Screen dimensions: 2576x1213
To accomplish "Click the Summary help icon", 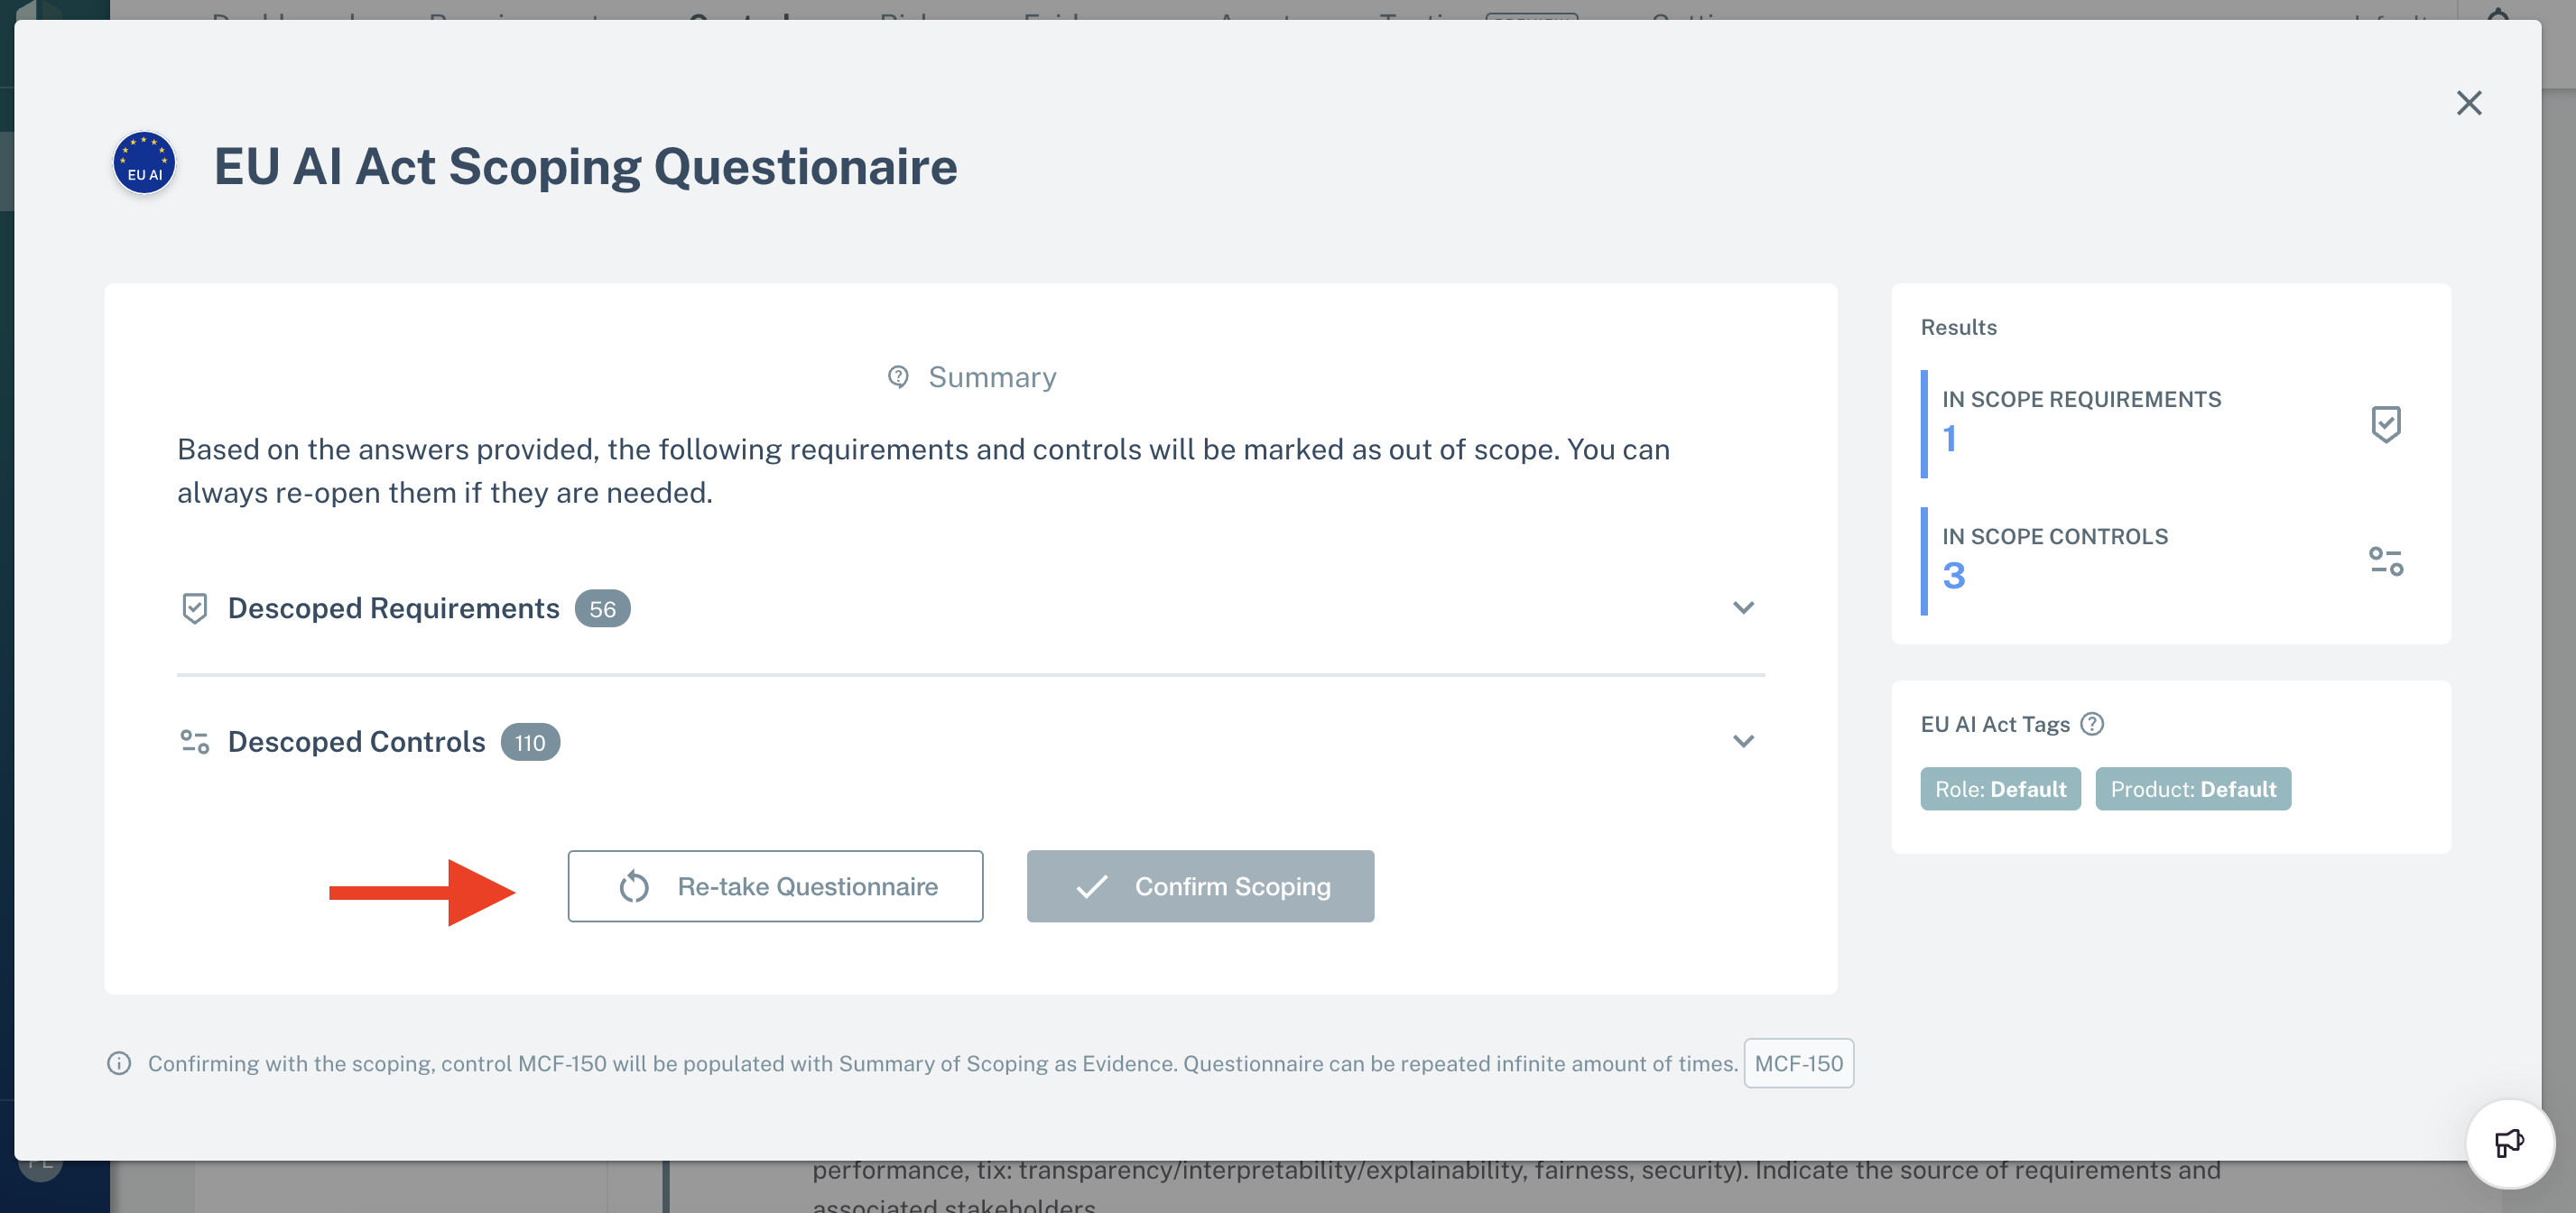I will [x=898, y=377].
